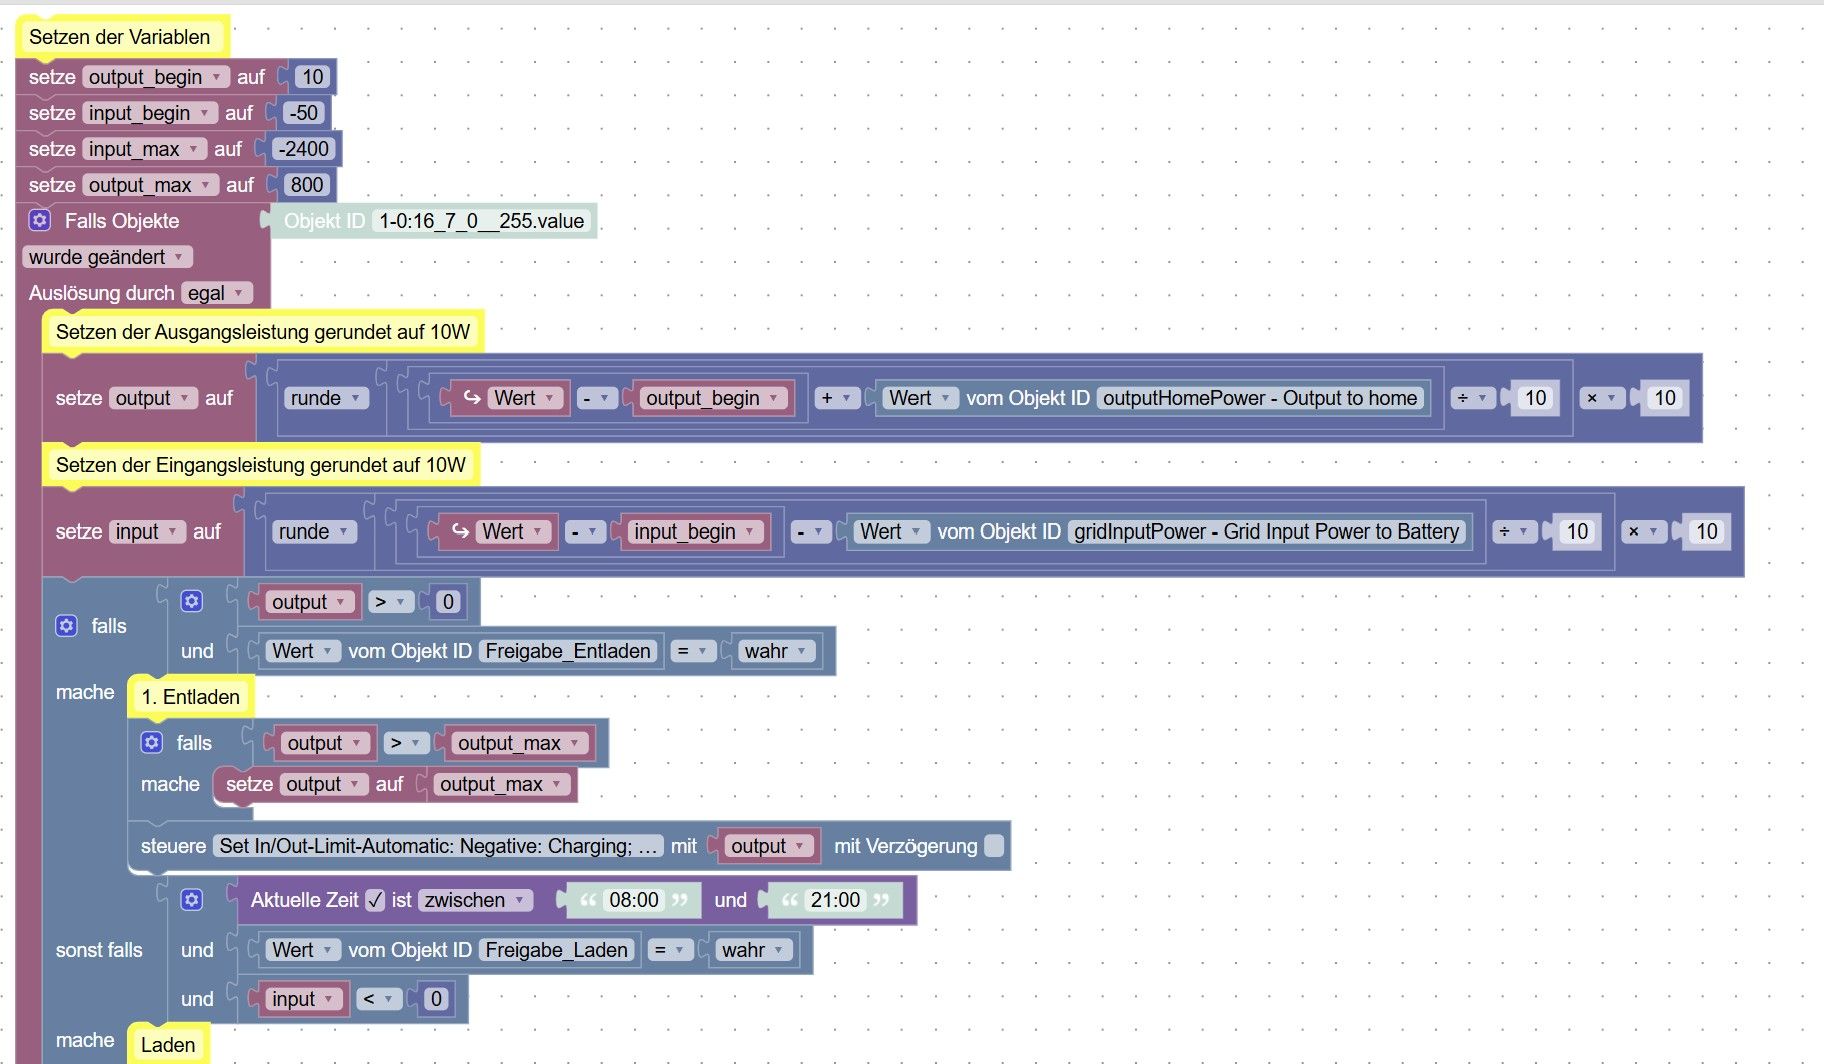Change the minus operator before output_begin
This screenshot has height=1064, width=1824.
tap(596, 398)
